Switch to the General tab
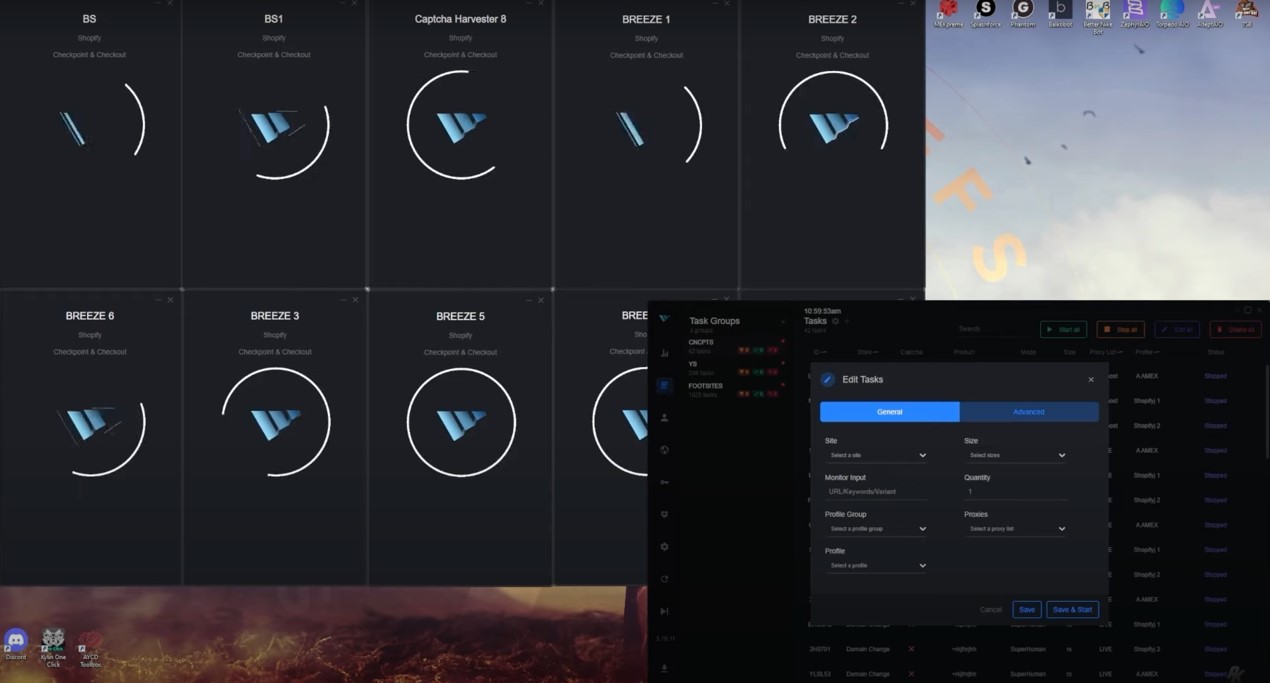 pos(890,412)
